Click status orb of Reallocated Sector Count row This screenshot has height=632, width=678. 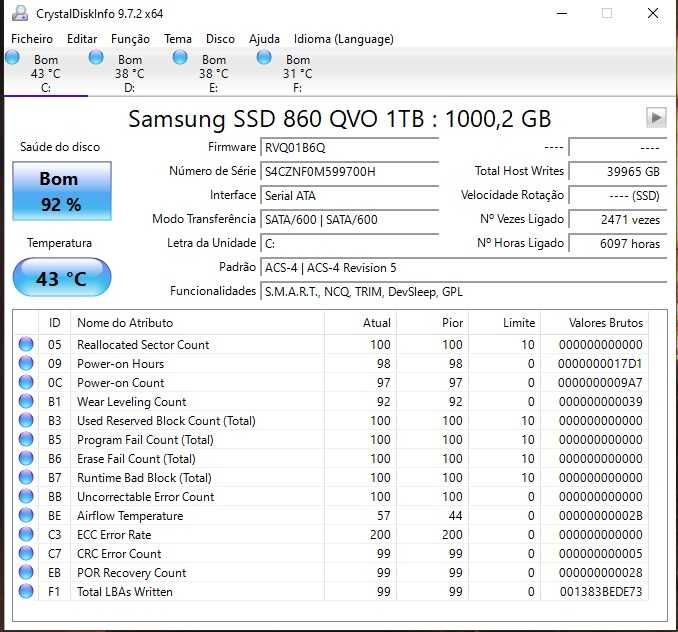pyautogui.click(x=26, y=344)
